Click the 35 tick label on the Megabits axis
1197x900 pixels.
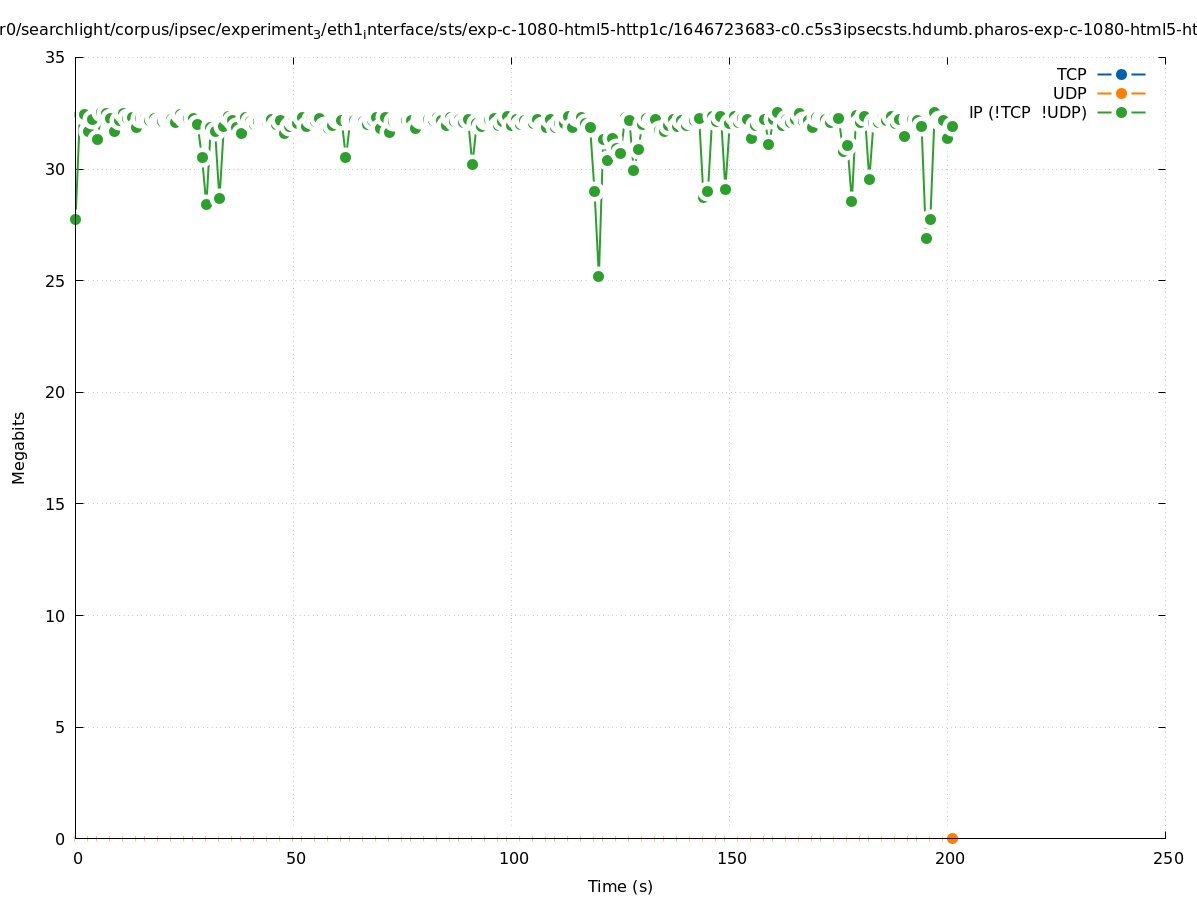click(55, 58)
